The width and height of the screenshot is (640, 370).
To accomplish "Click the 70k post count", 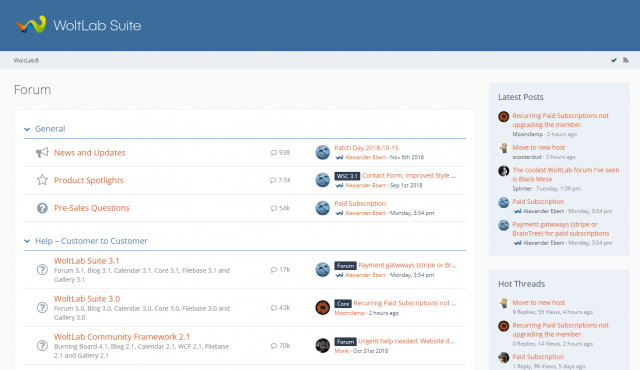I will click(x=280, y=346).
